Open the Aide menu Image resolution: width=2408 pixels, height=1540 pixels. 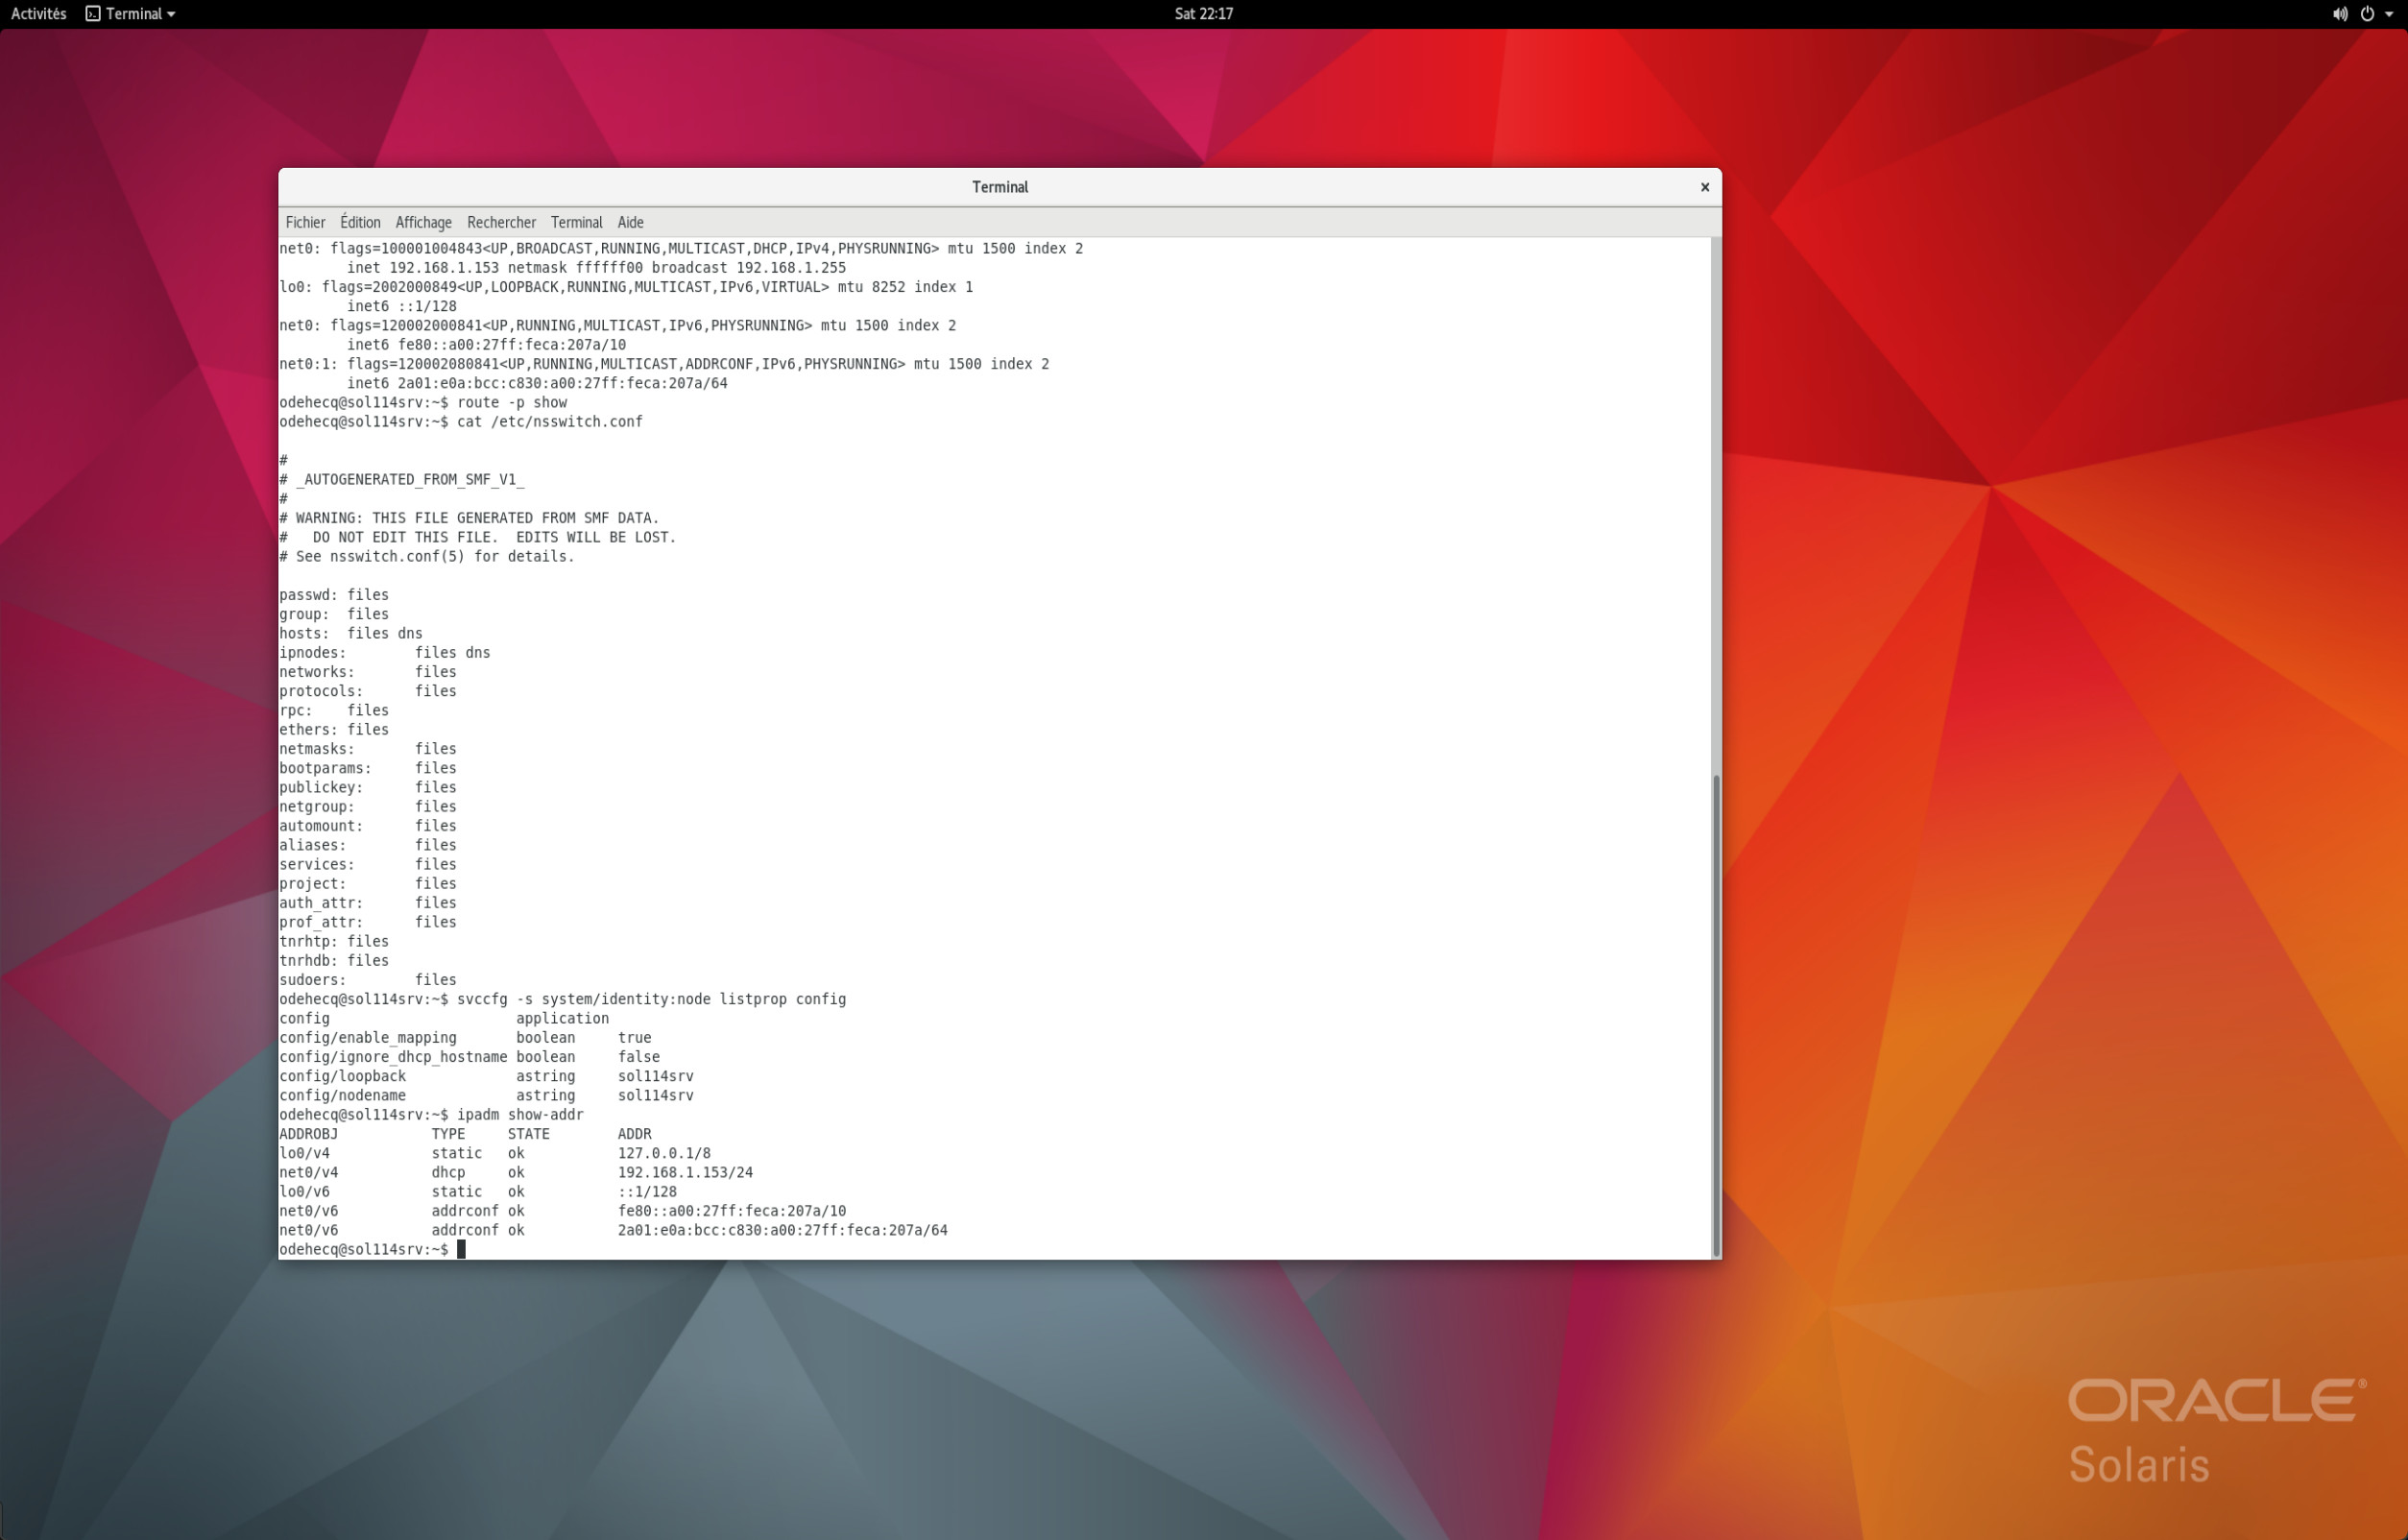(x=630, y=222)
